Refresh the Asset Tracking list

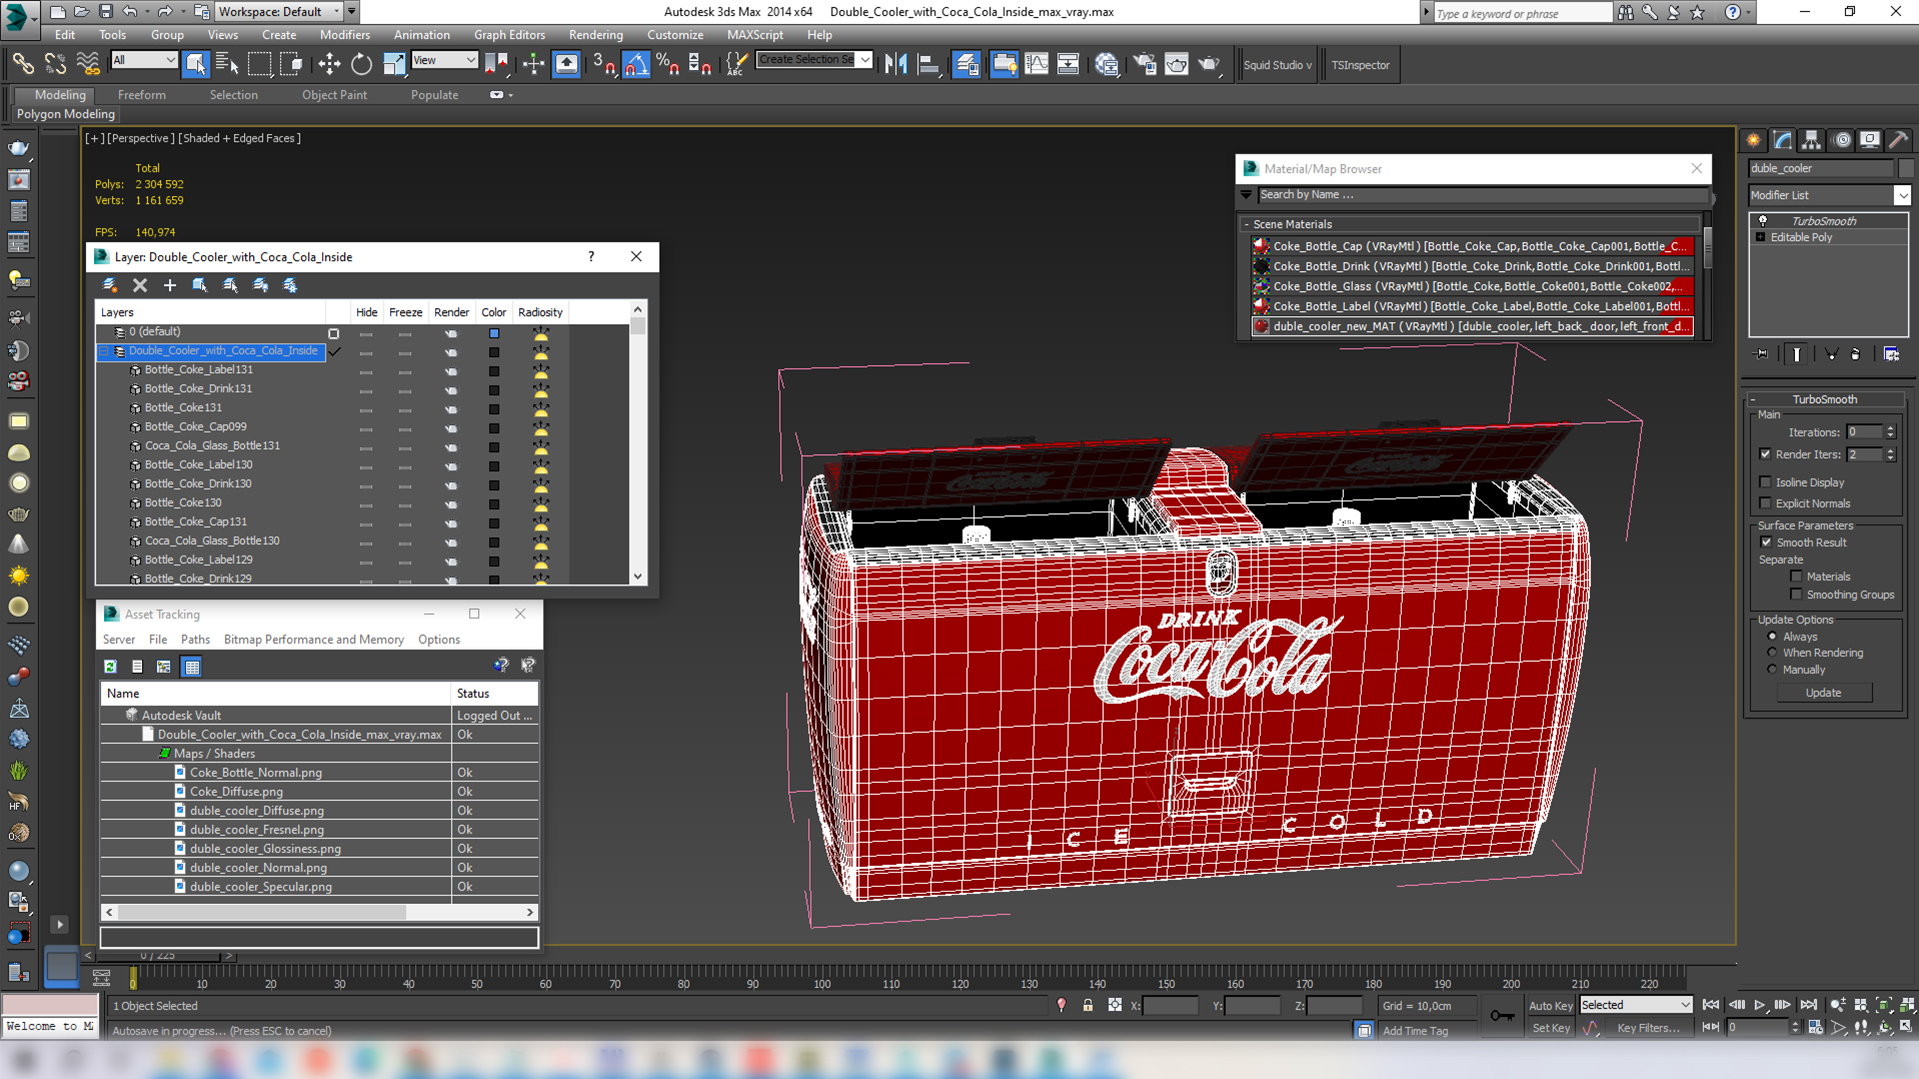coord(110,666)
